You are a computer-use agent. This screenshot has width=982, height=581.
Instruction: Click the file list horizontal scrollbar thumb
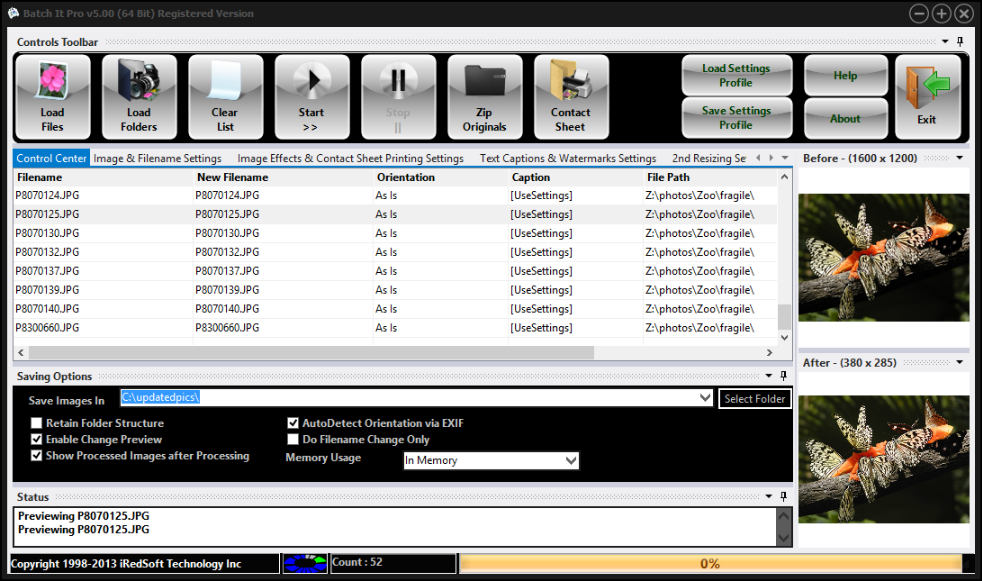[312, 352]
